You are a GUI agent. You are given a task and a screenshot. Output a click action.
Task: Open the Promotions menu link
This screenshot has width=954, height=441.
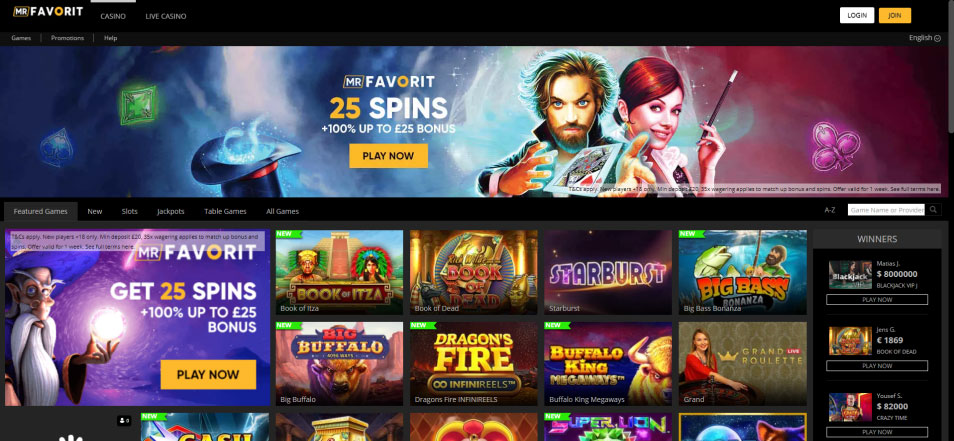point(68,38)
